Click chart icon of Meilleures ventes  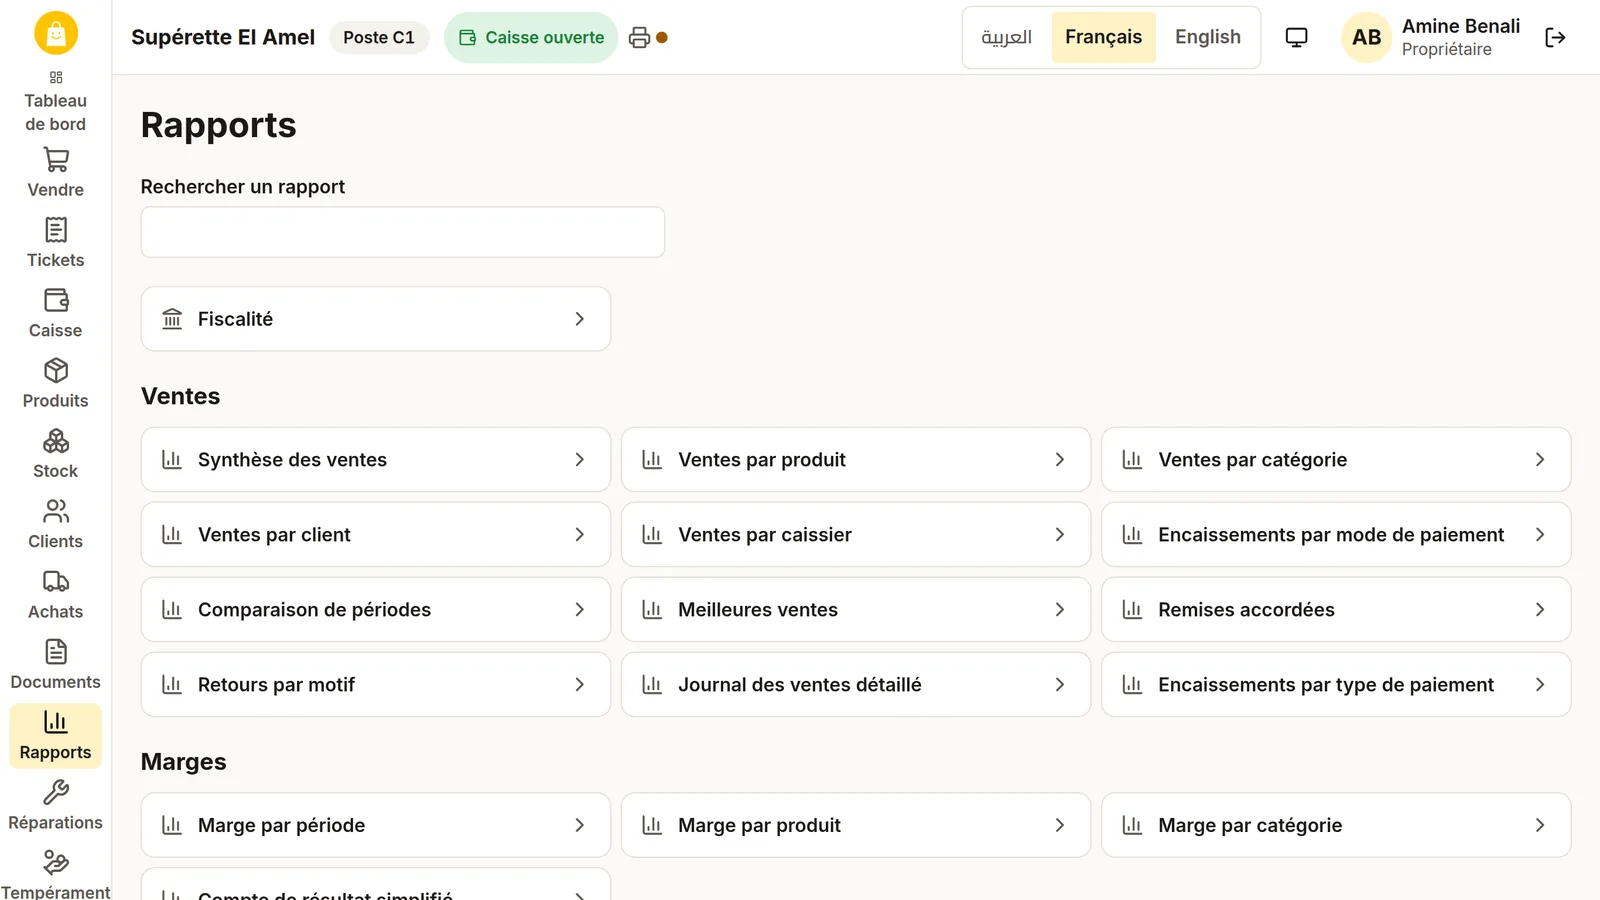(x=652, y=610)
